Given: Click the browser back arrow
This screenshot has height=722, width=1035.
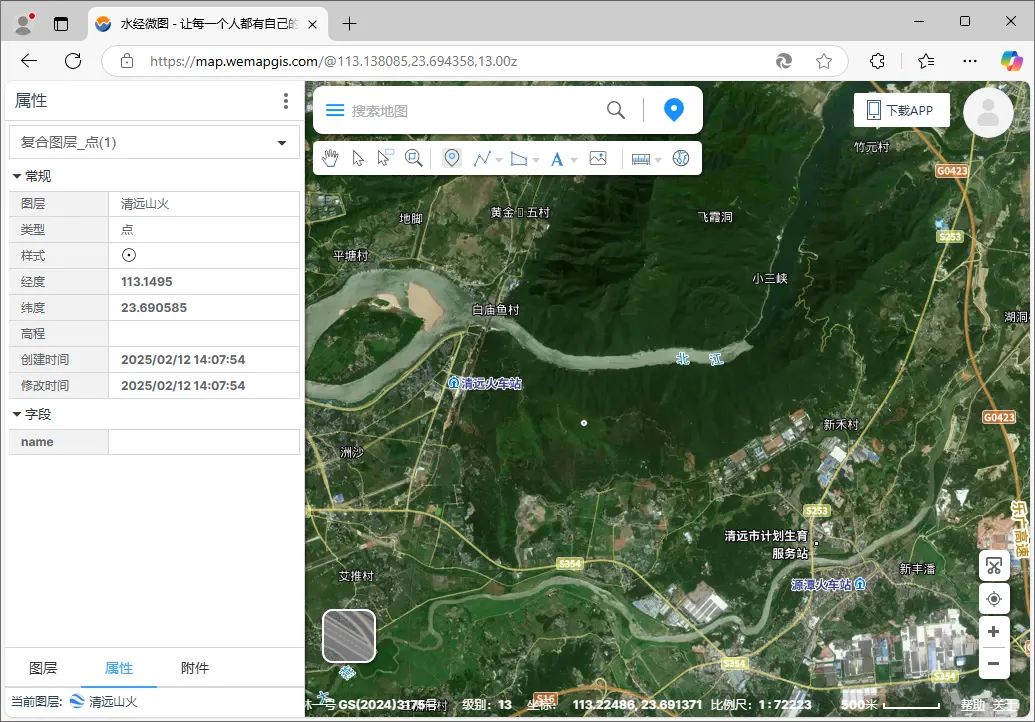Looking at the screenshot, I should coord(28,61).
